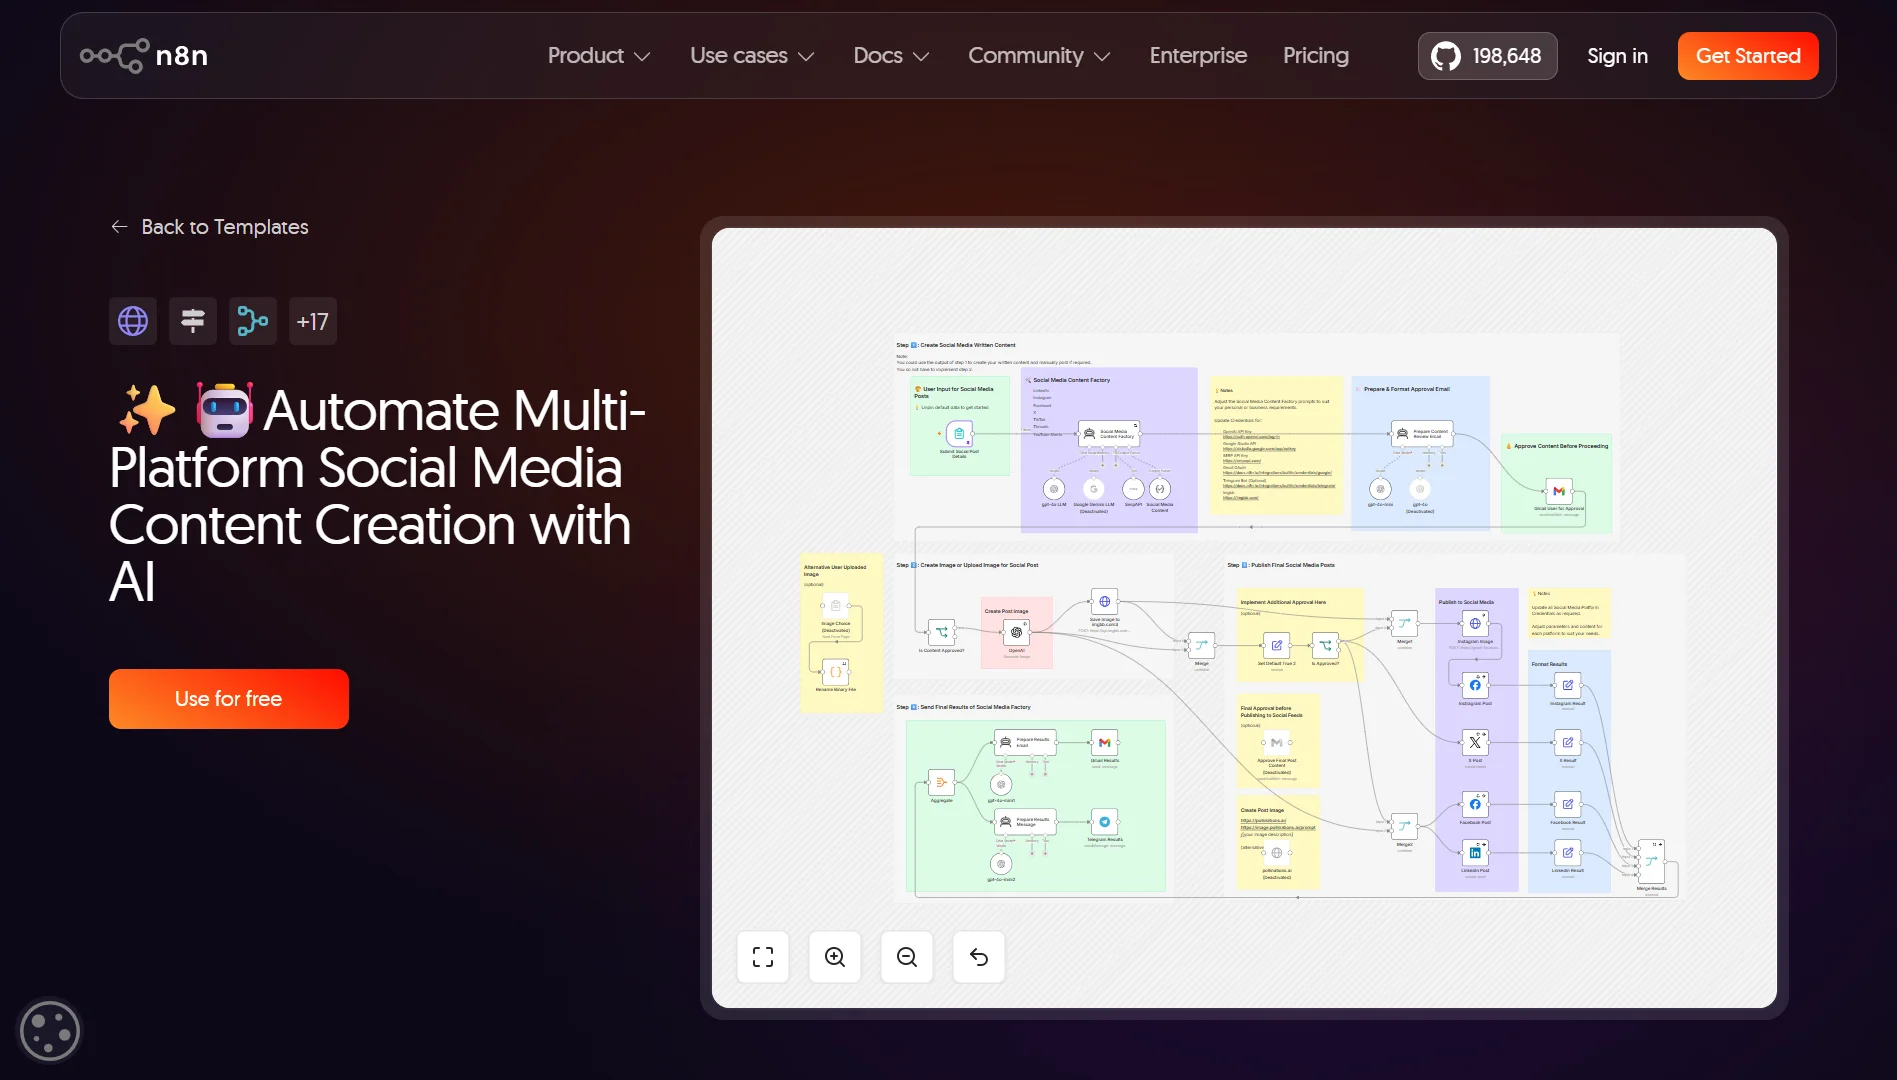Expand the Community dropdown menu
Image resolution: width=1897 pixels, height=1080 pixels.
pyautogui.click(x=1039, y=56)
